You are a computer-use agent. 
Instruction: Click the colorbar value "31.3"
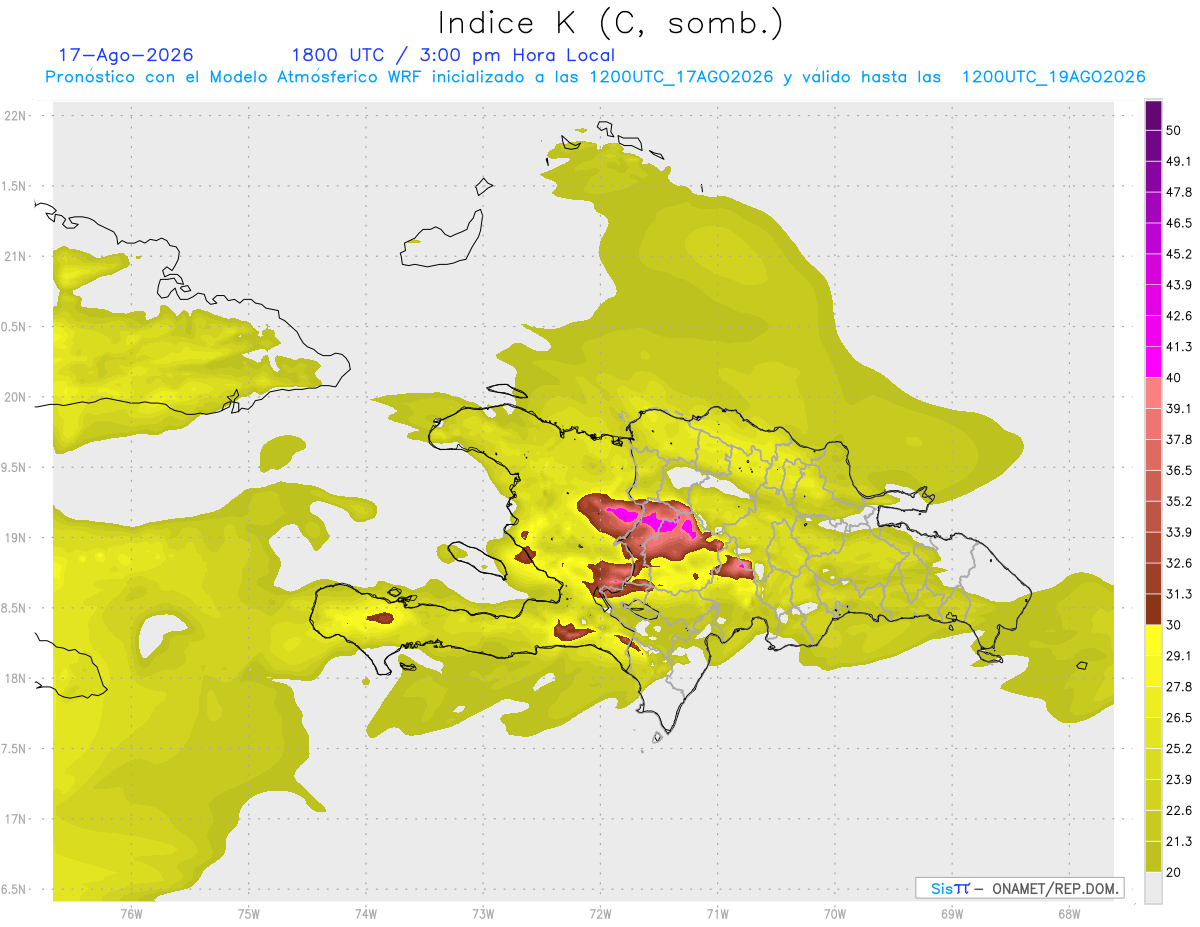(1179, 594)
